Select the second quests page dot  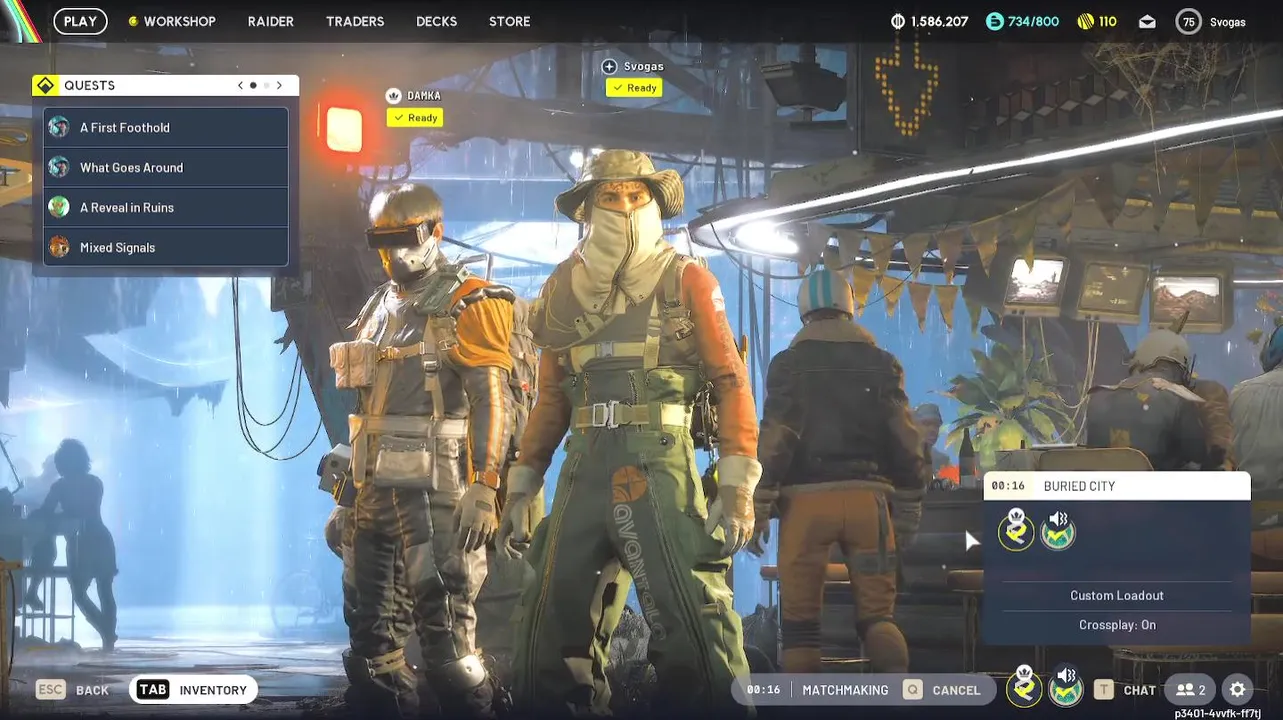coord(266,86)
